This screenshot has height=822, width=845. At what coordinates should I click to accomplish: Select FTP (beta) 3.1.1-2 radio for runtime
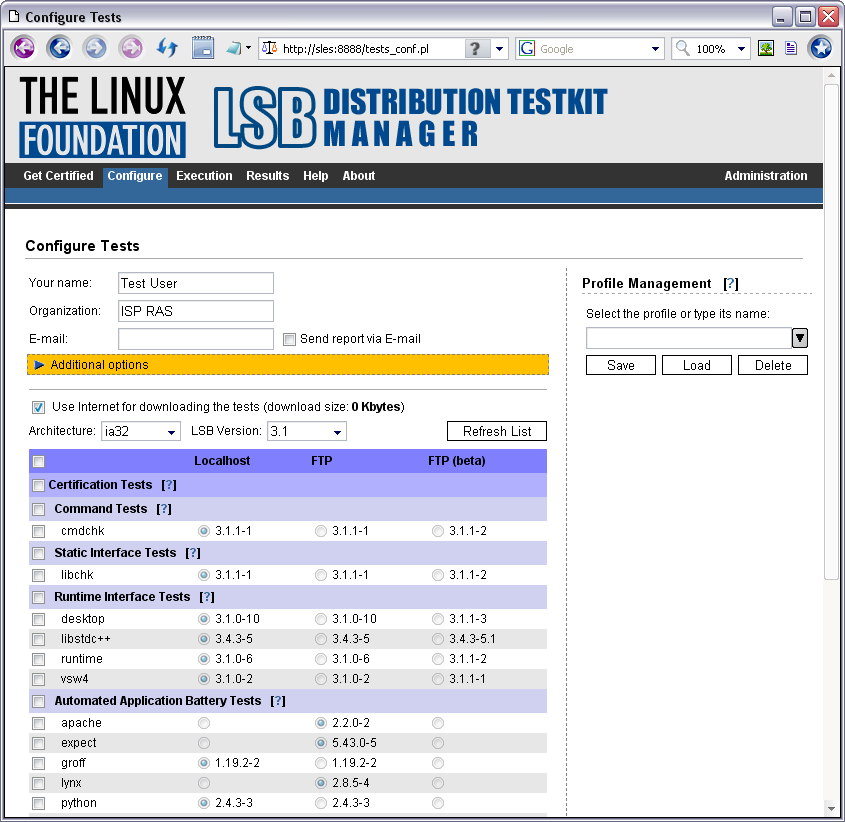[438, 659]
